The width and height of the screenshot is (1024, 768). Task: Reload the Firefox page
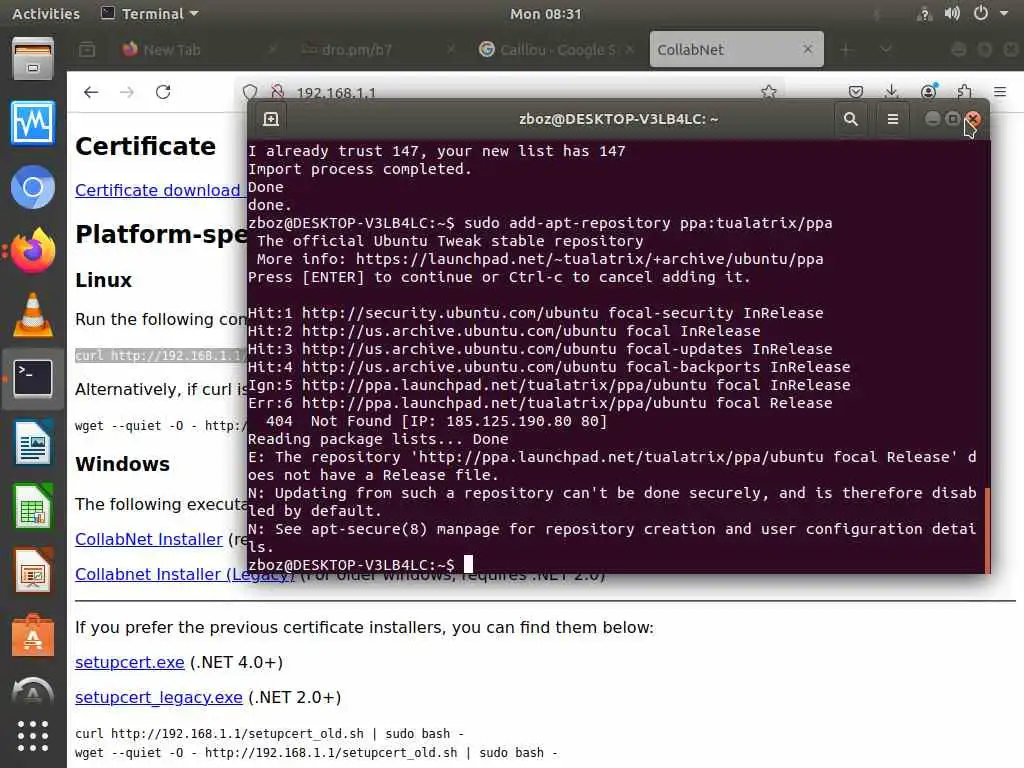(x=163, y=92)
